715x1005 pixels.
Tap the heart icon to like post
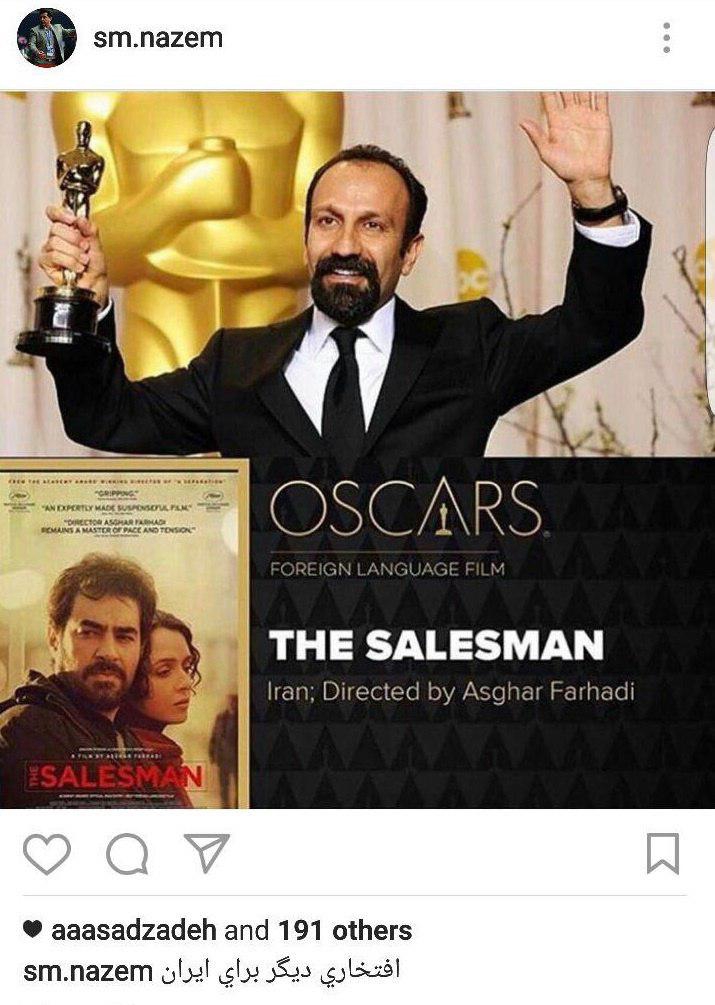(47, 854)
